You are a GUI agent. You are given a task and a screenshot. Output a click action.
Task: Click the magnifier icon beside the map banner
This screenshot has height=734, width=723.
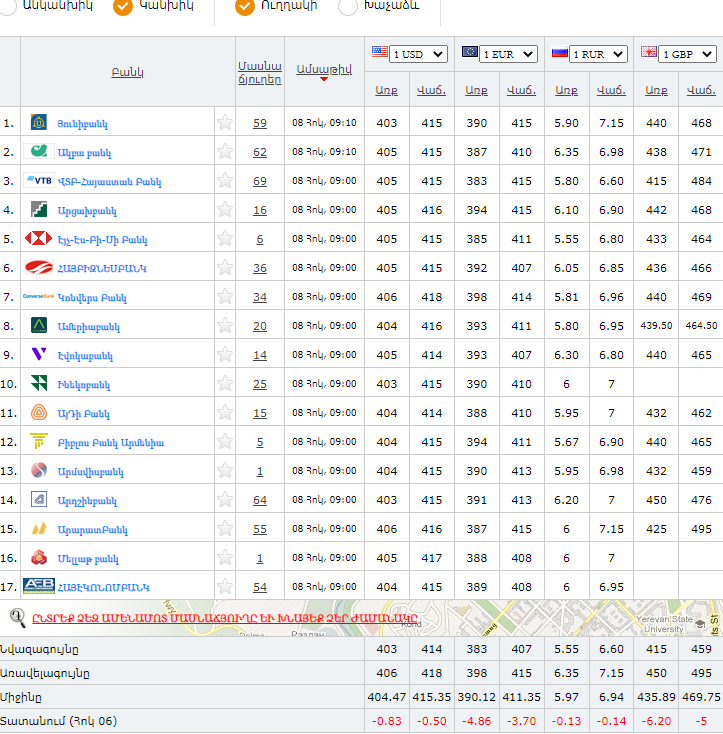click(x=18, y=618)
